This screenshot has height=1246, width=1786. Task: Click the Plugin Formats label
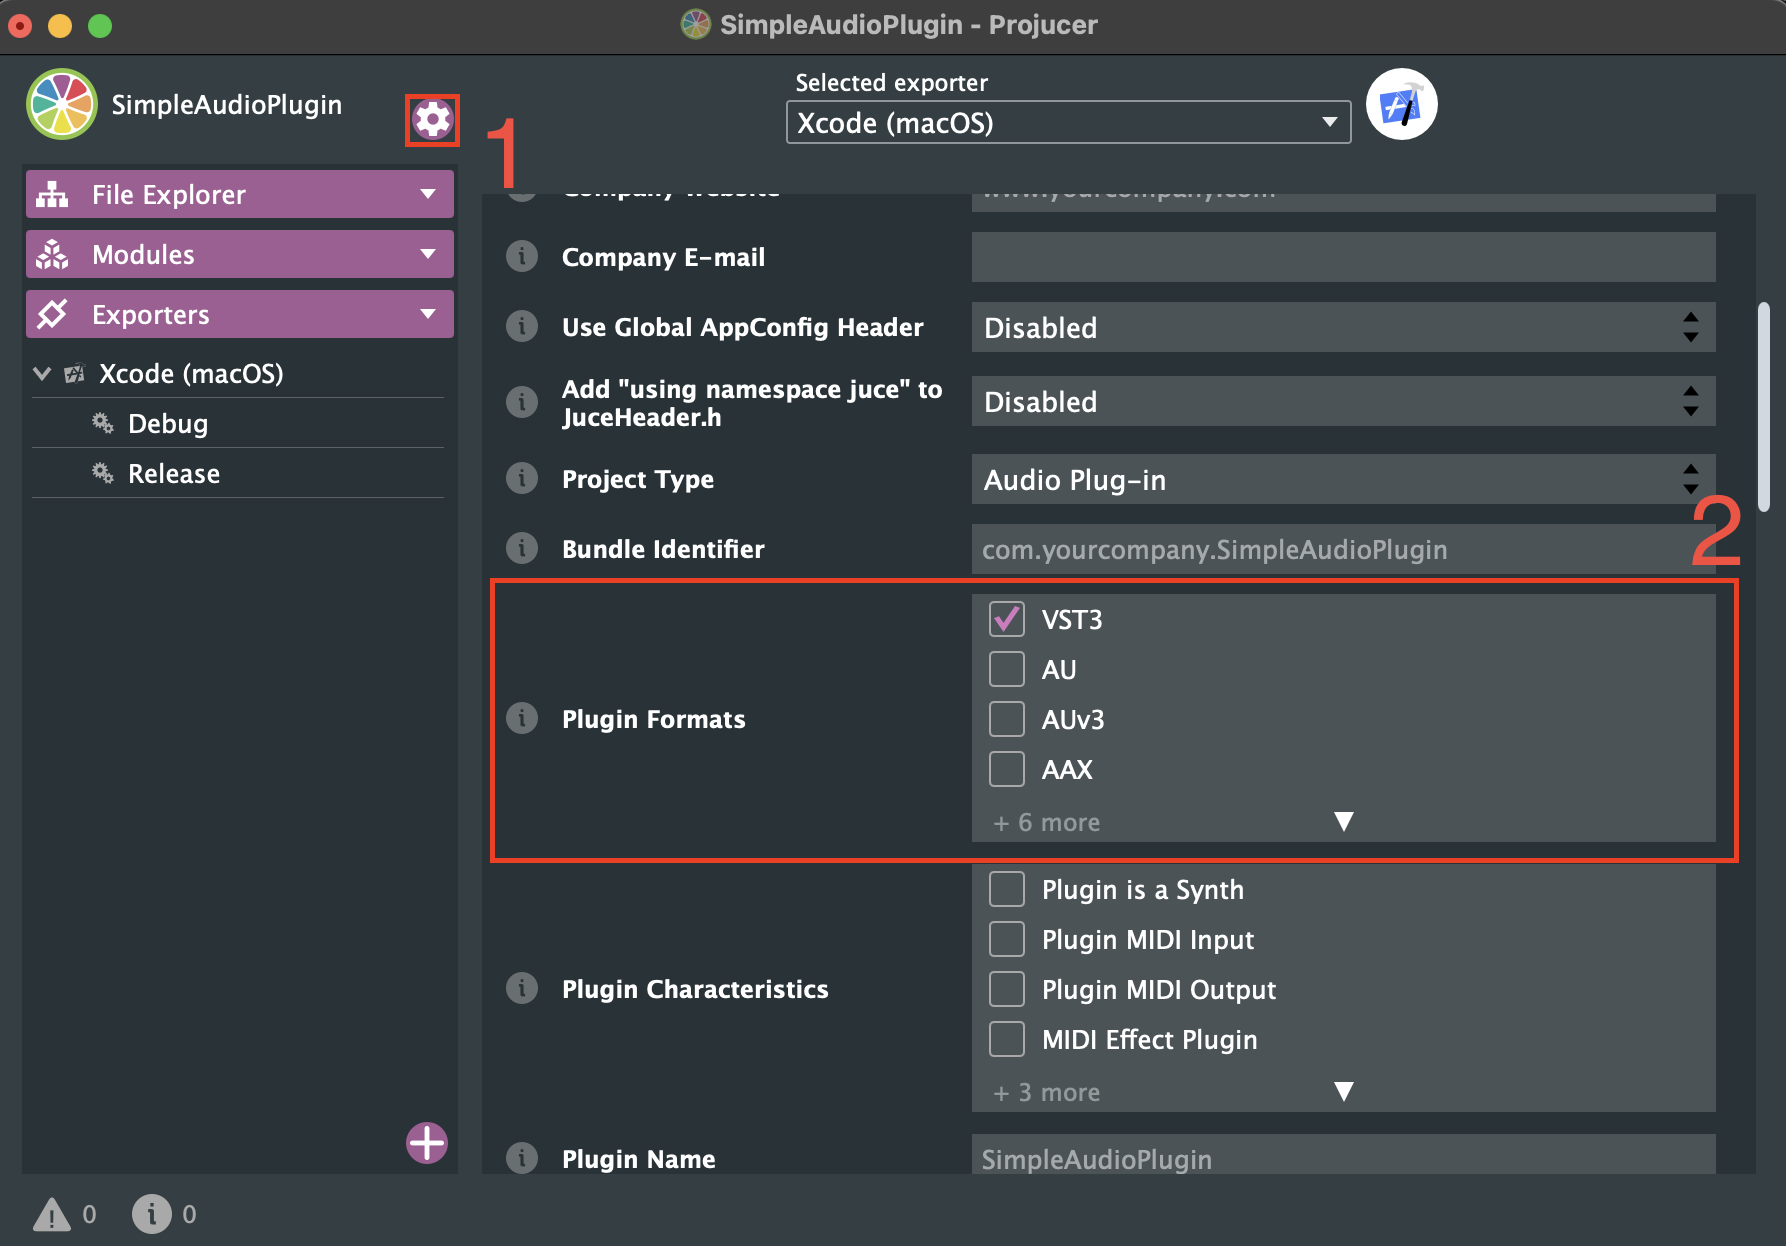click(654, 719)
